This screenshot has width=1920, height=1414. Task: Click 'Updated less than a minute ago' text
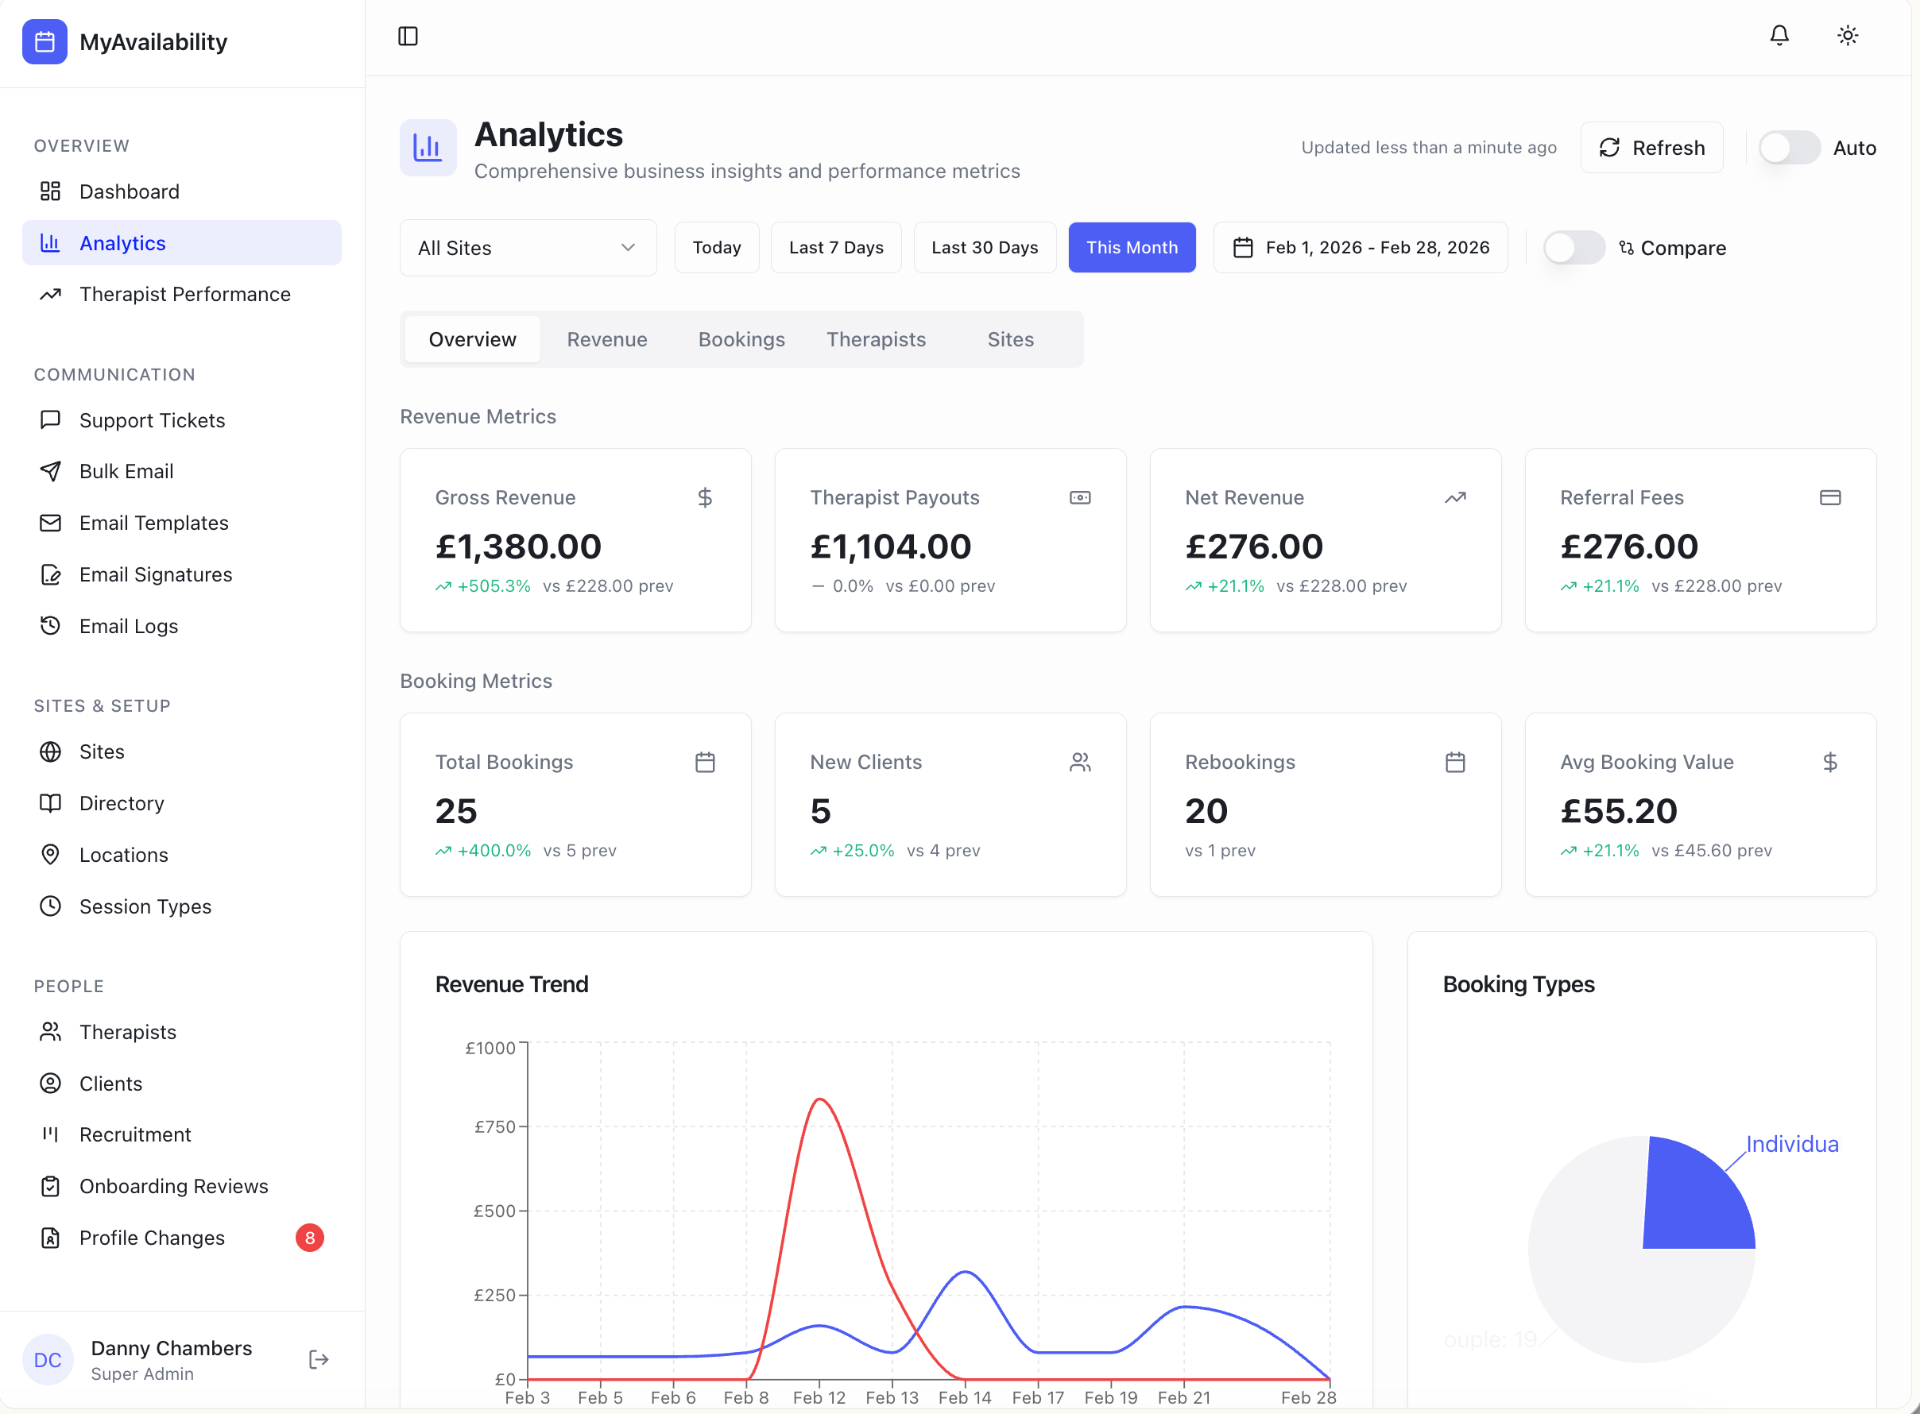[1429, 148]
